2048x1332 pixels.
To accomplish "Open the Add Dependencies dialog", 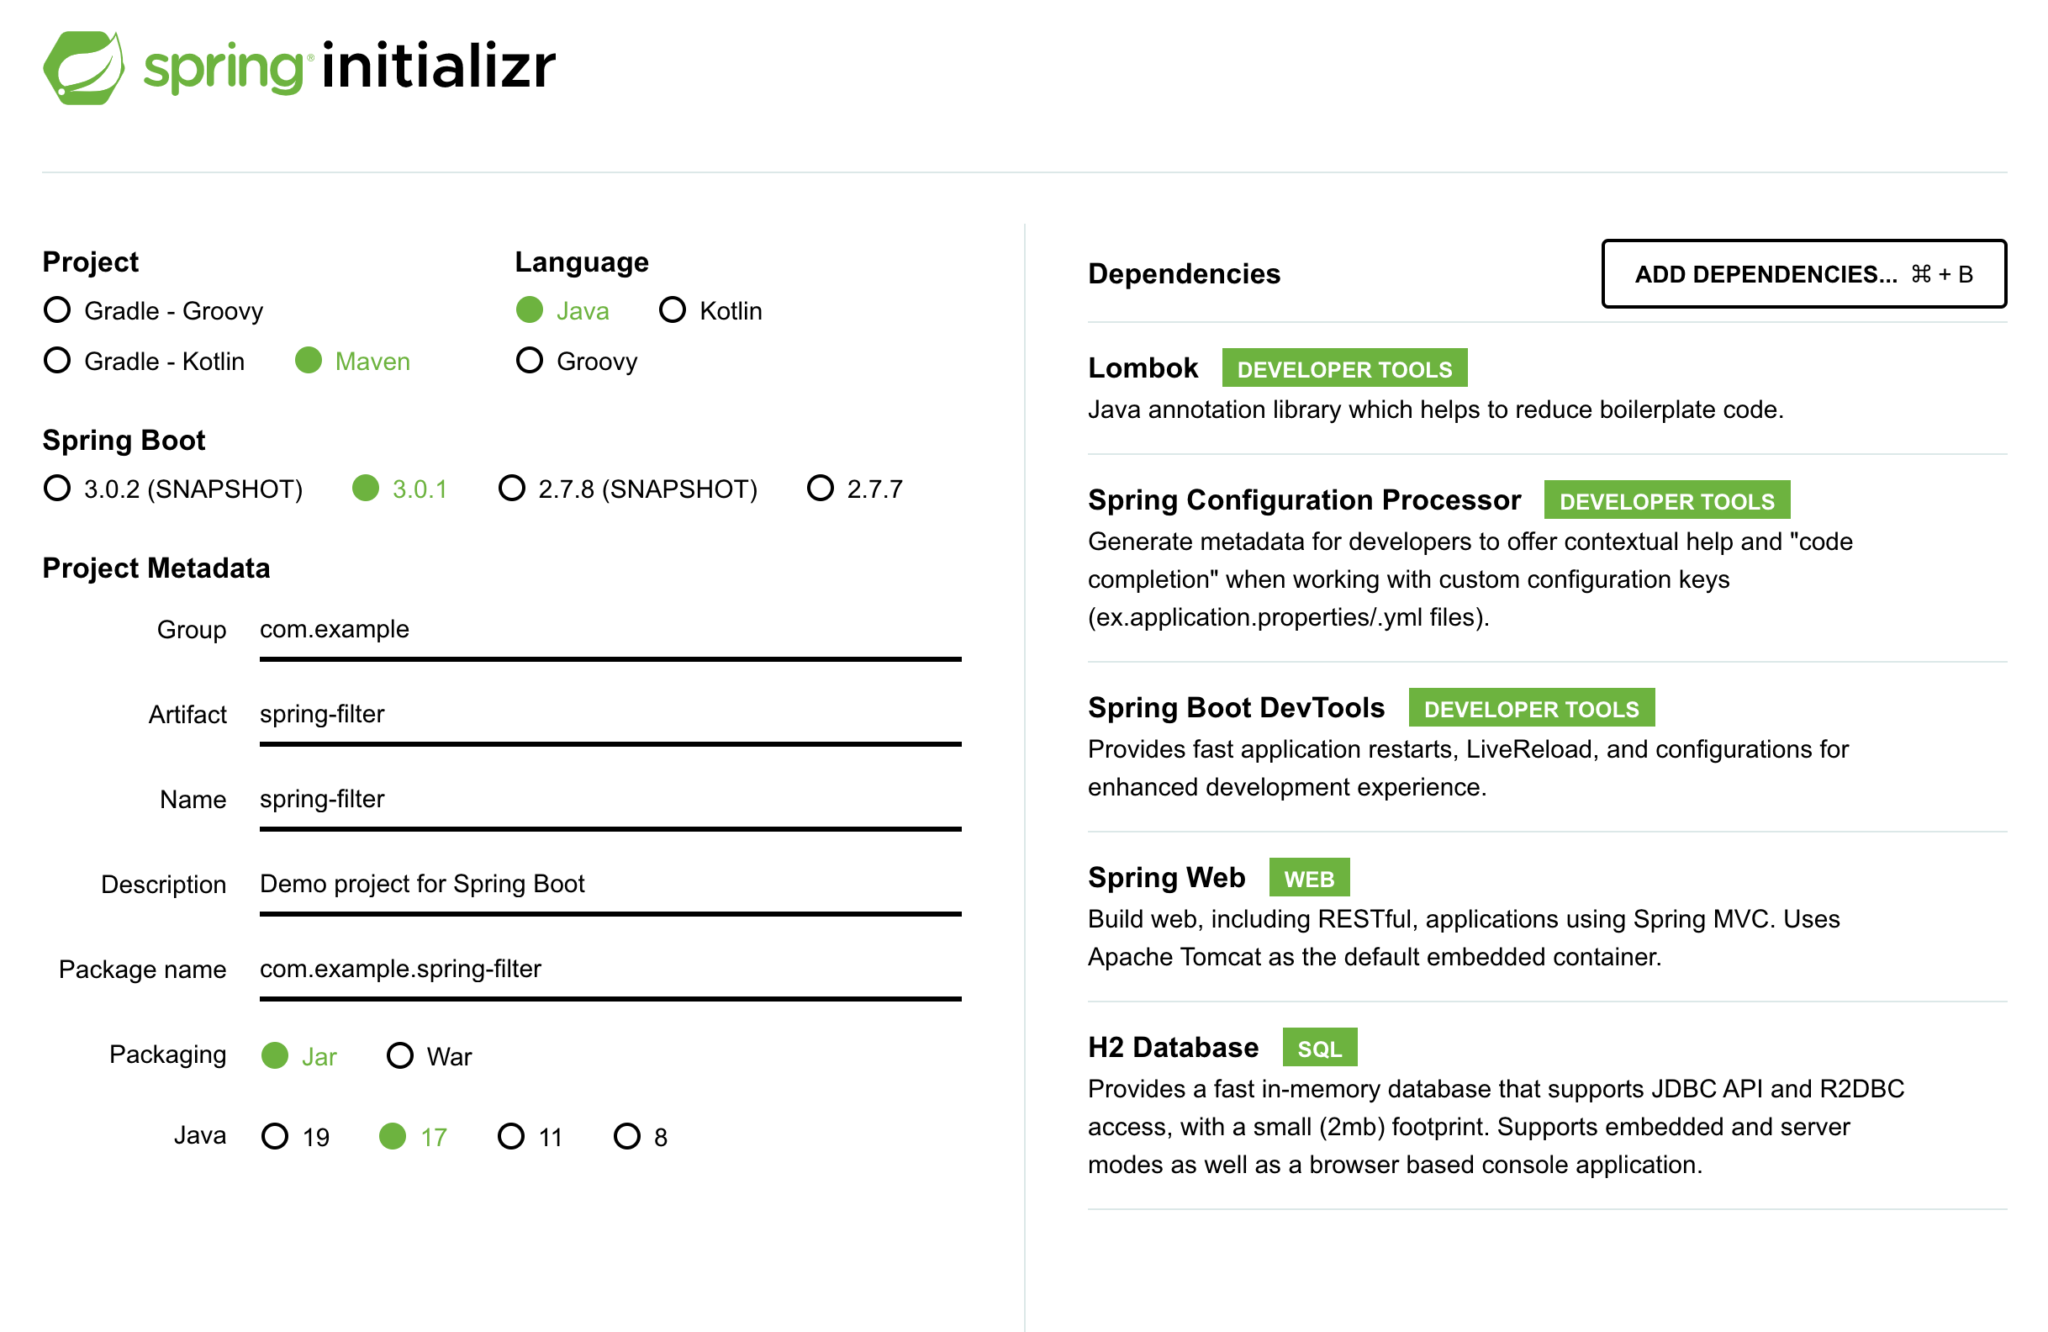I will tap(1803, 274).
